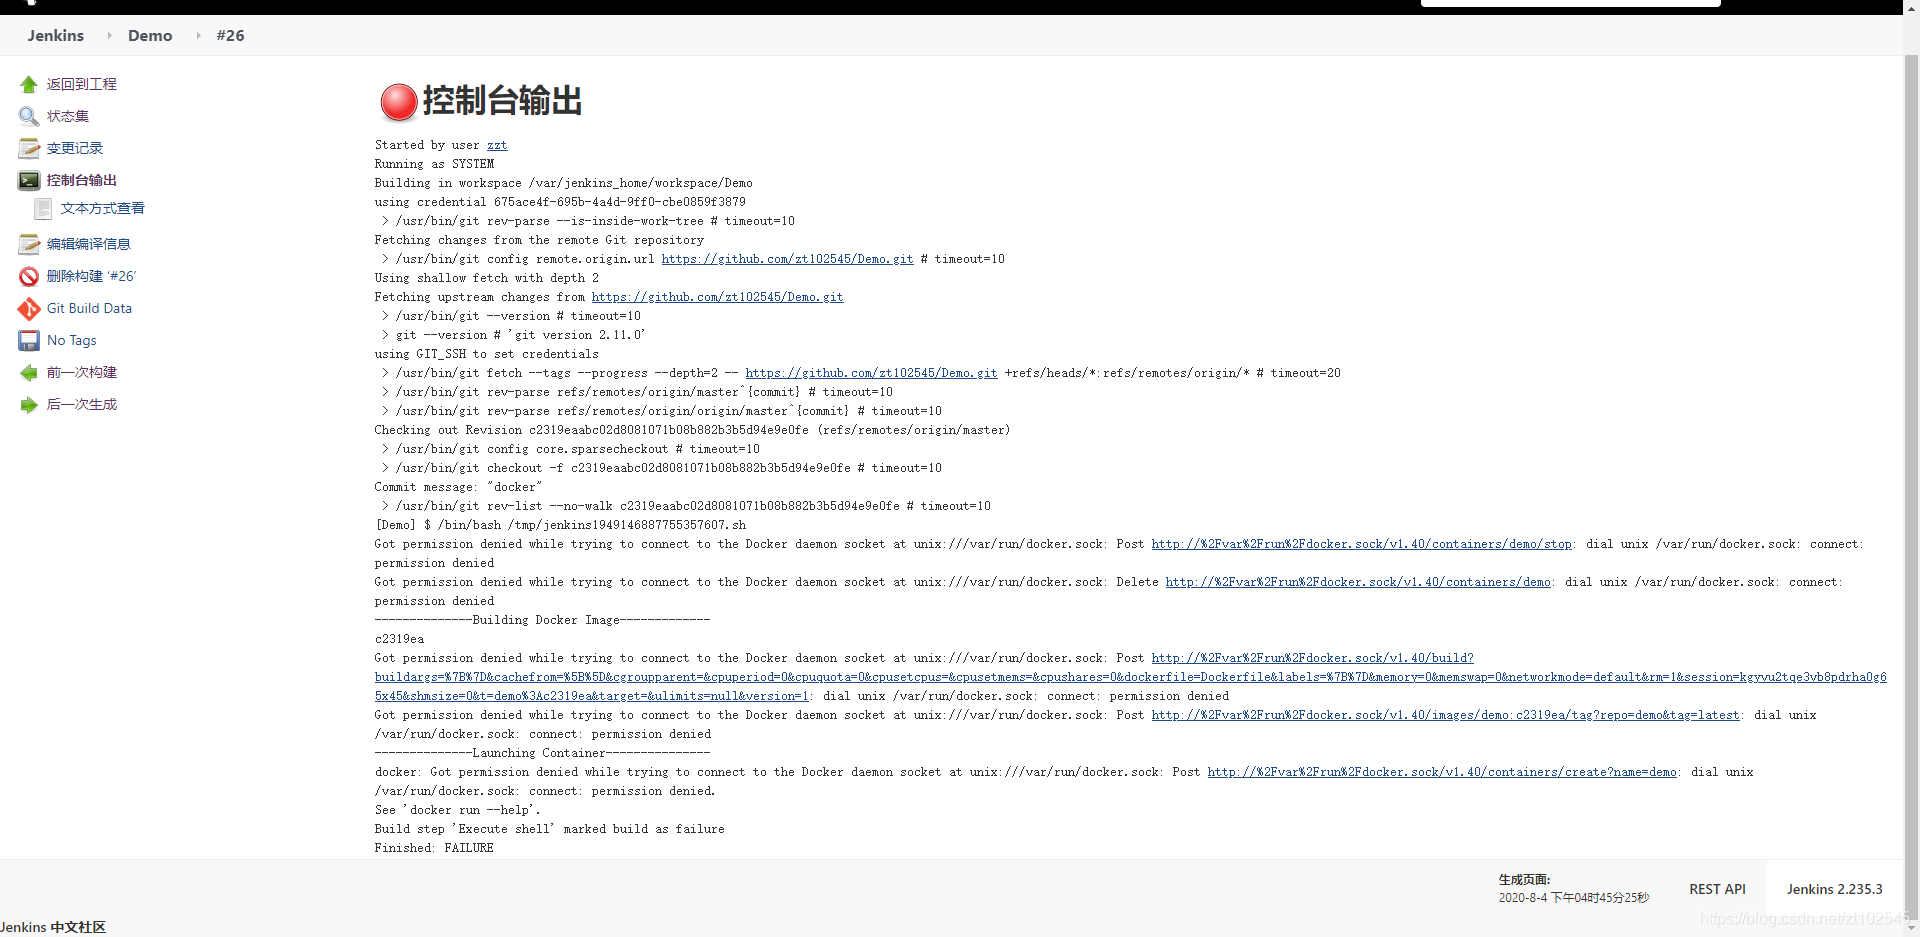Expand breadcrumb arrow after Jenkins

109,35
